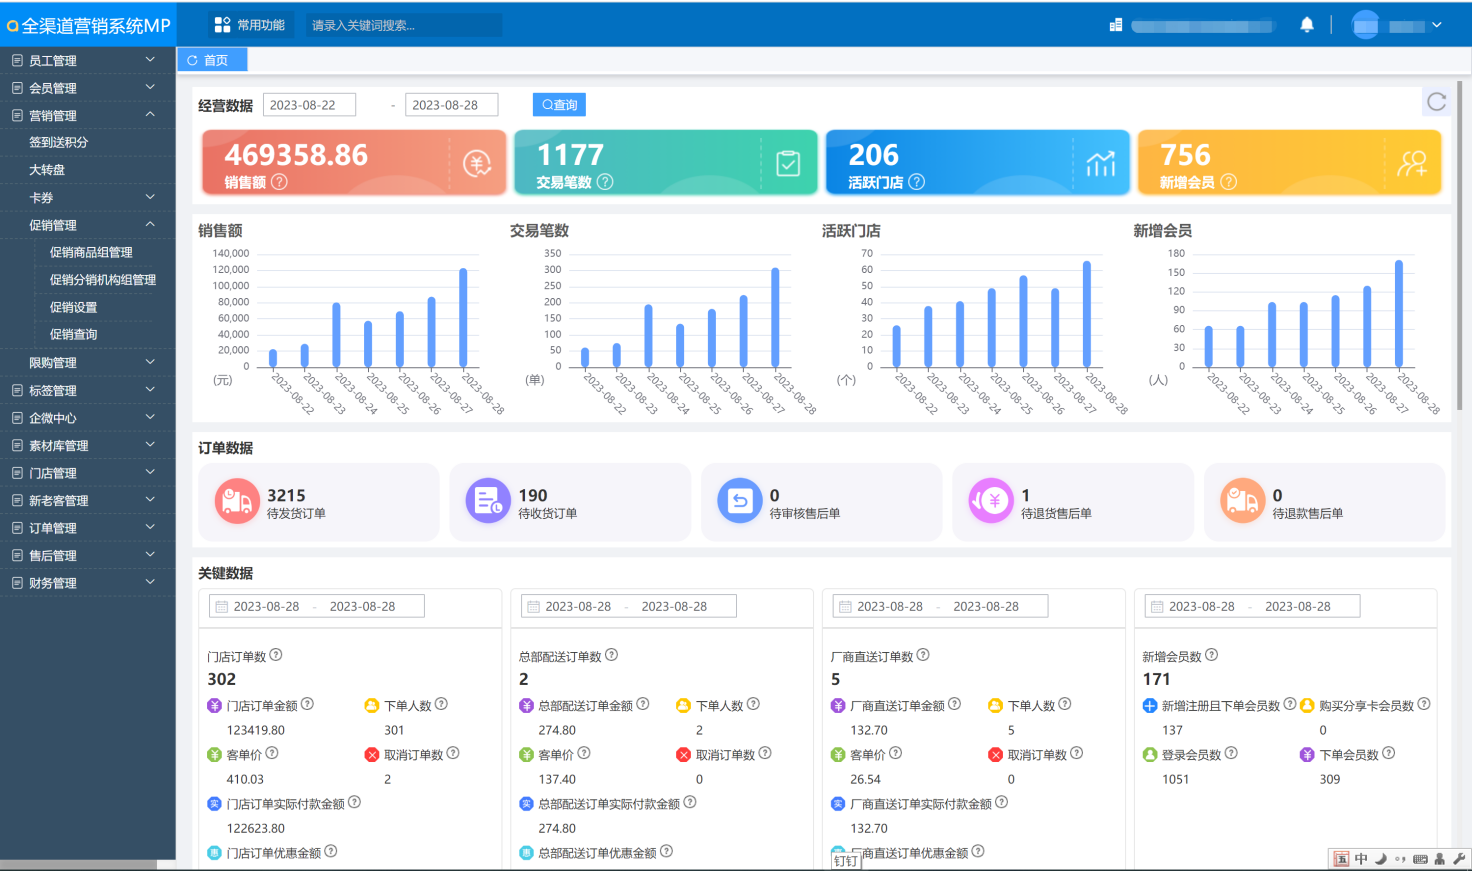Open the user account dropdown arrow
Screen dimensions: 1472x871
1437,26
